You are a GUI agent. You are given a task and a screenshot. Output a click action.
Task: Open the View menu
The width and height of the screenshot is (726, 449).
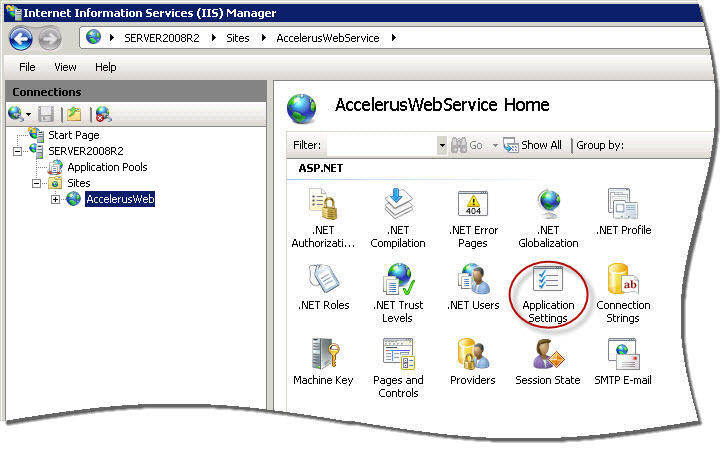coord(65,67)
